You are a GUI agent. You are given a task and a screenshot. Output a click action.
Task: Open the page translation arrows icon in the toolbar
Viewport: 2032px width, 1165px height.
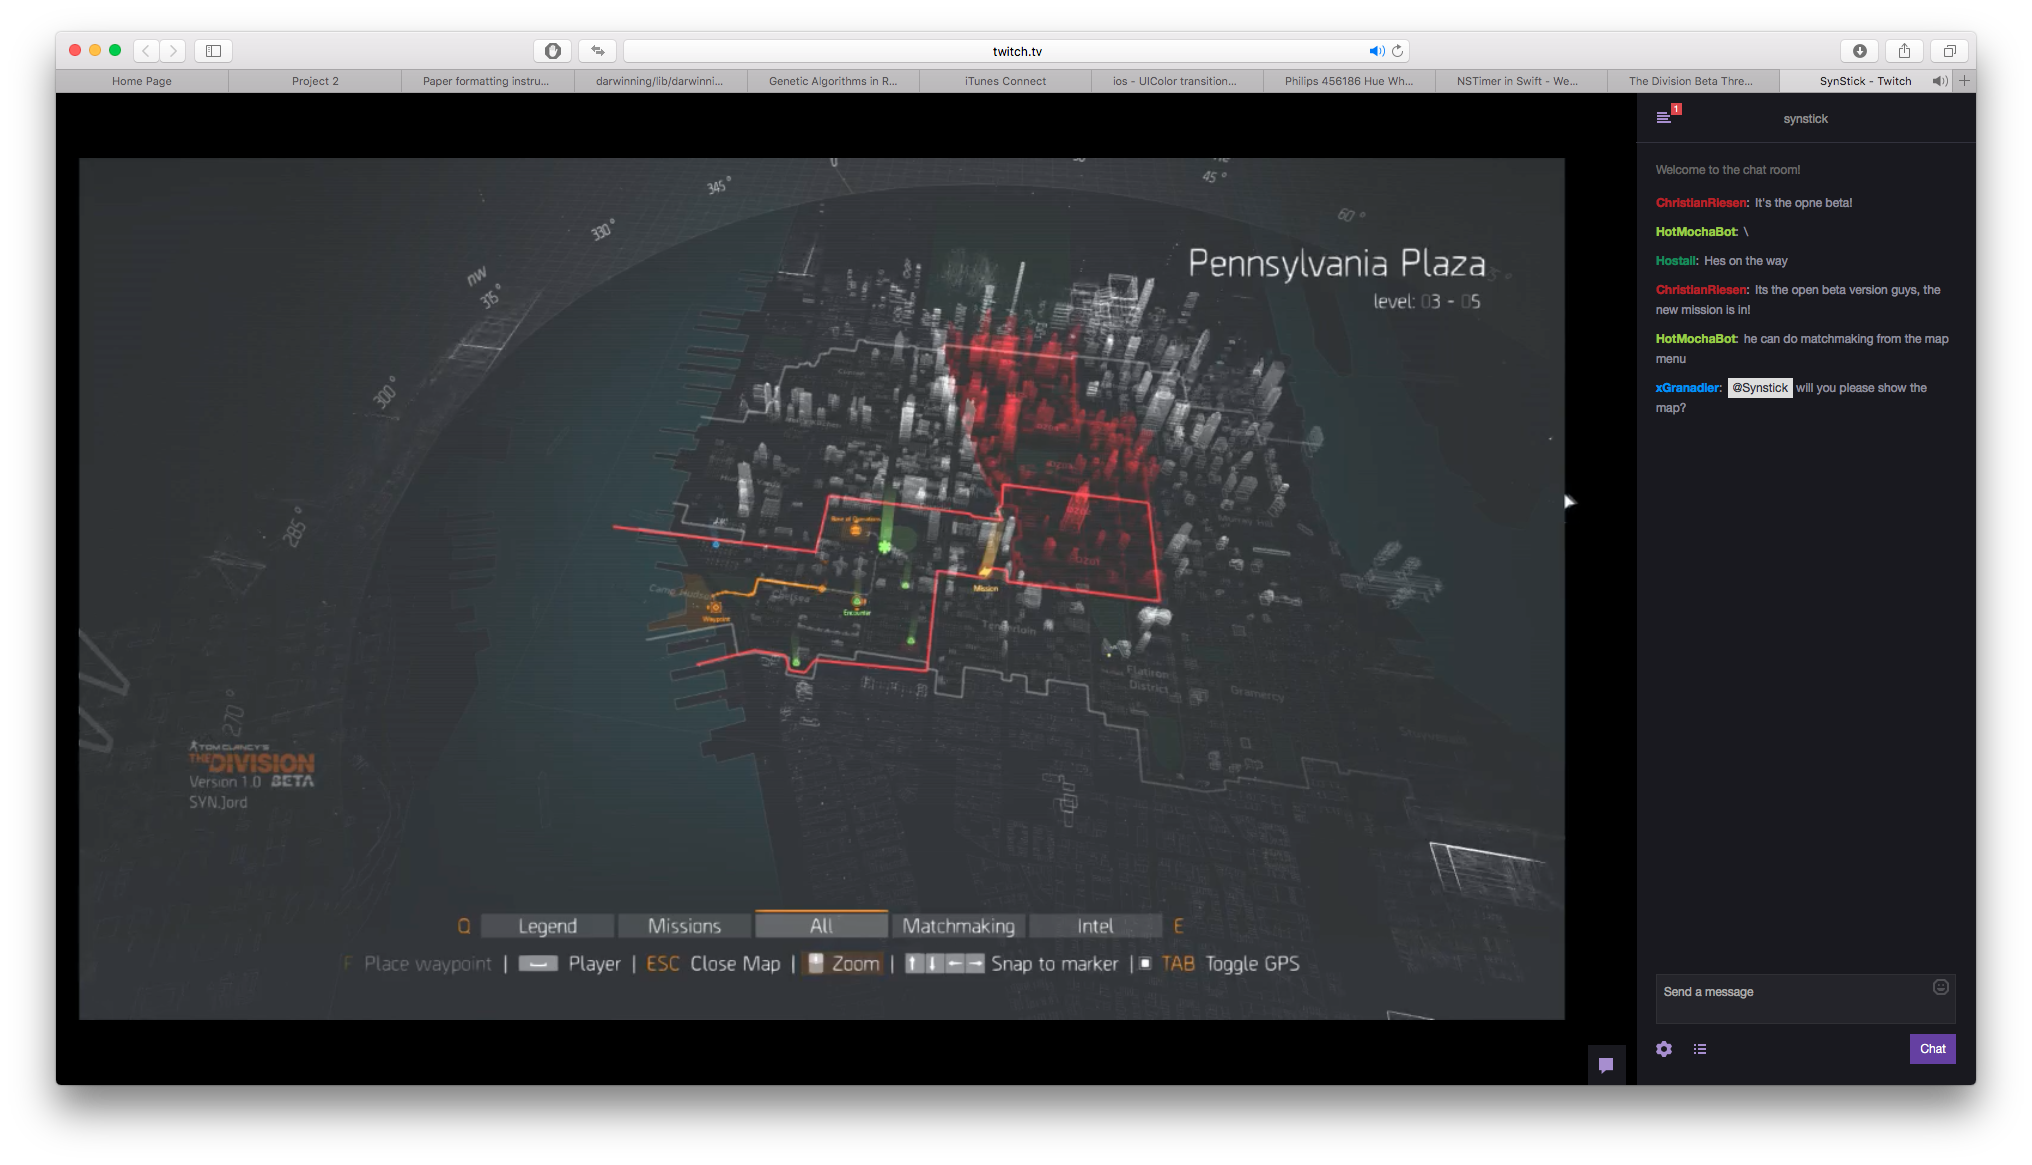tap(597, 50)
